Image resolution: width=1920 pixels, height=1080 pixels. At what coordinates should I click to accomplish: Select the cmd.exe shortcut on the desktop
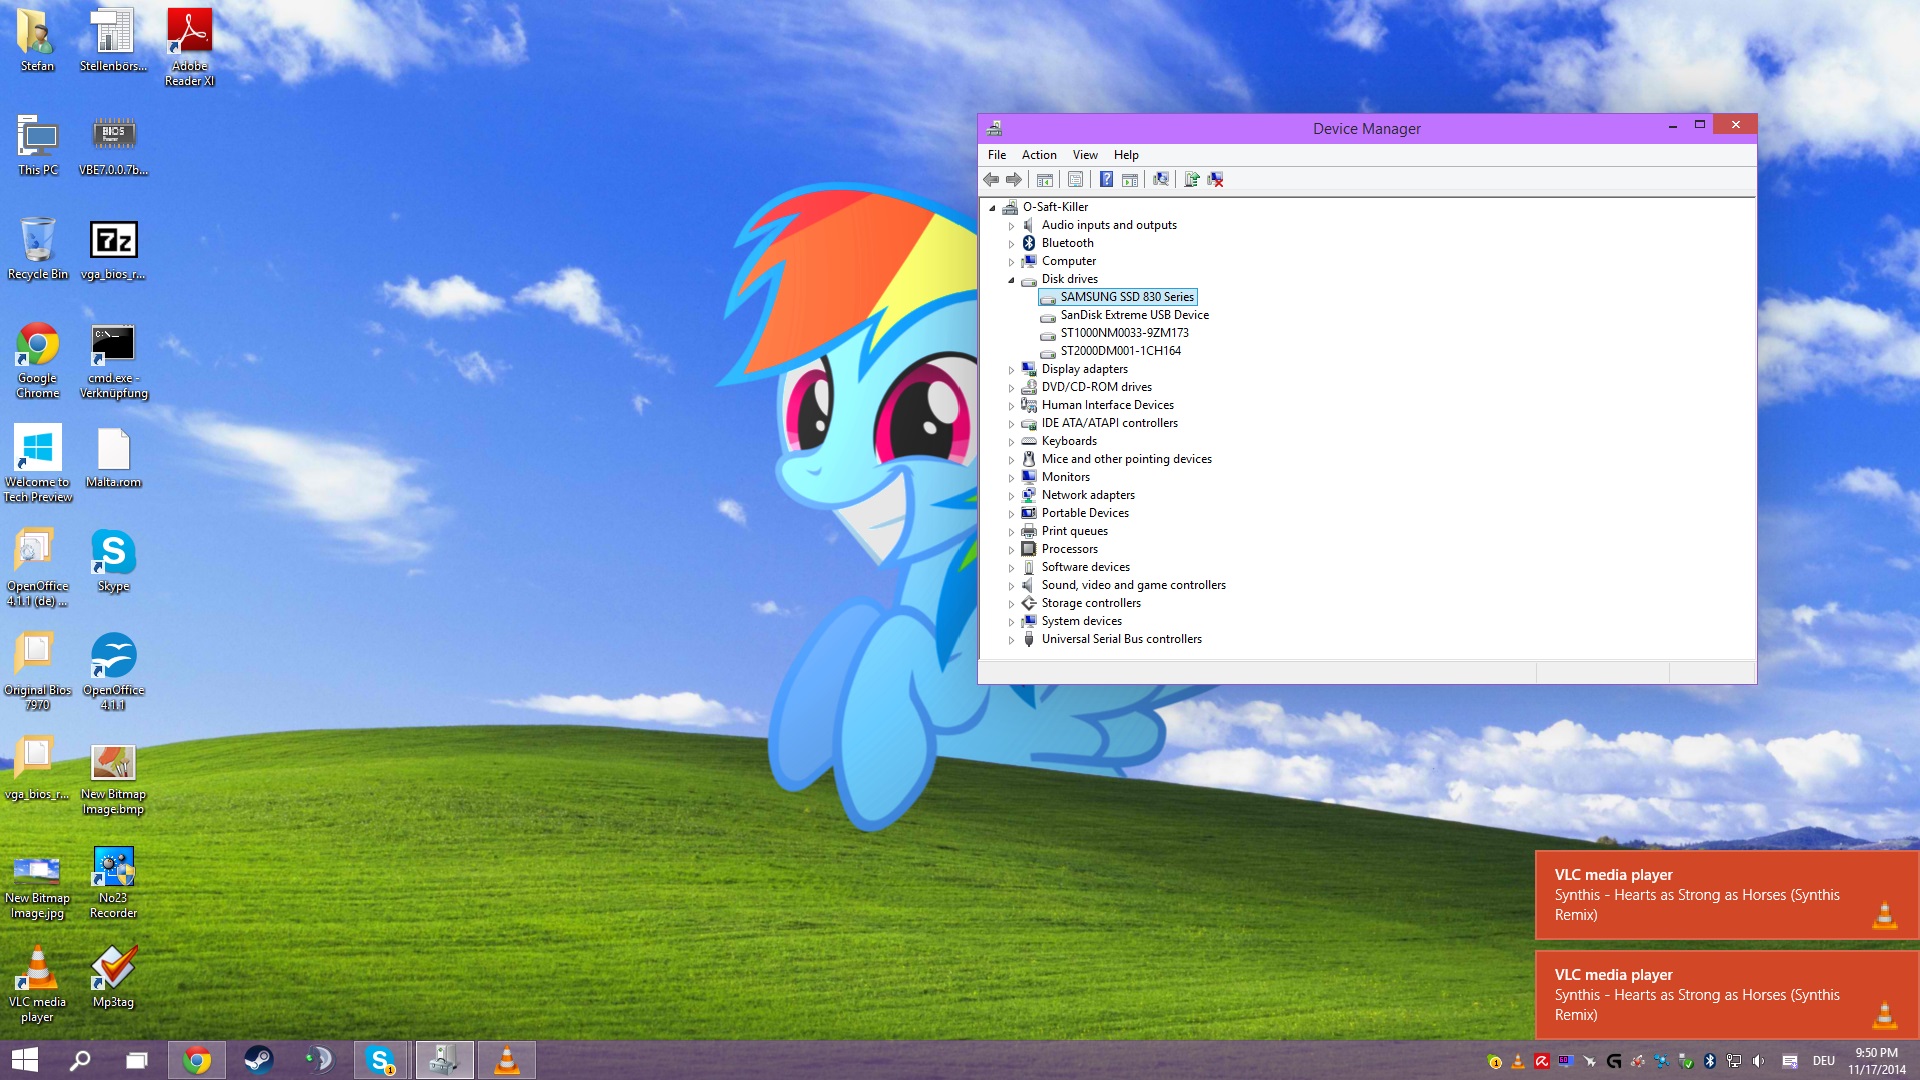113,360
